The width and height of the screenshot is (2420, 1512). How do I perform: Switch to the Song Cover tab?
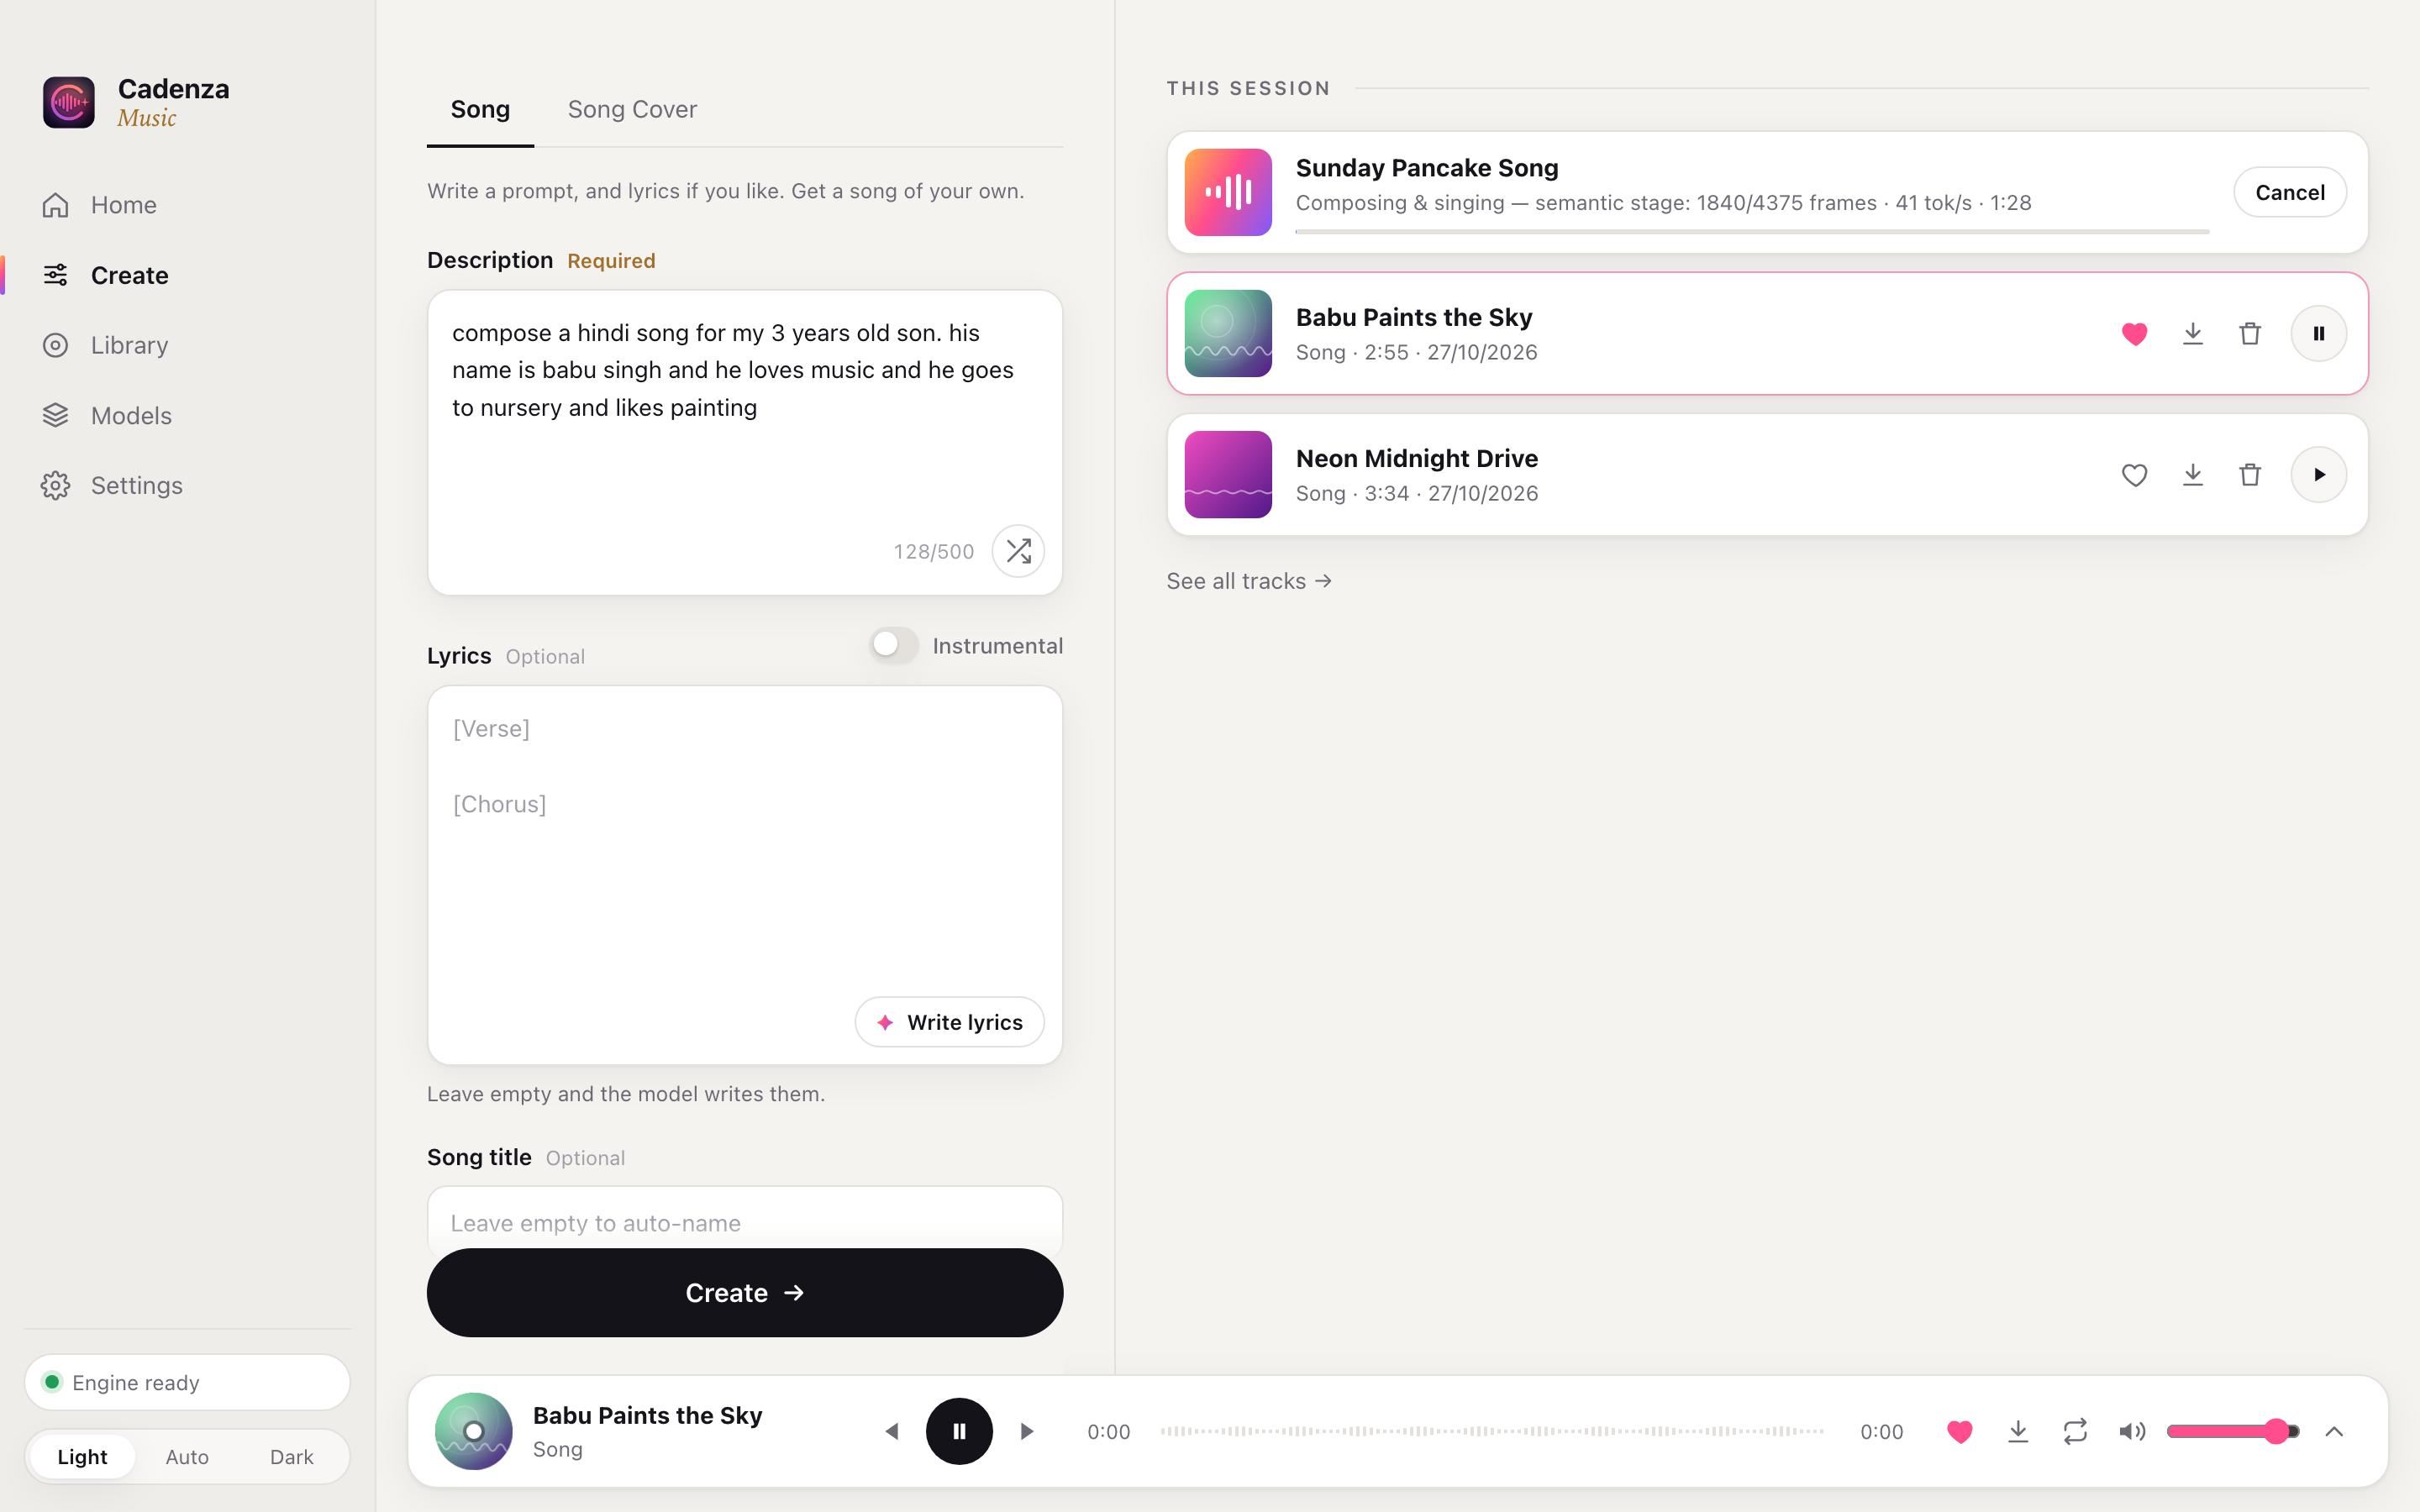(x=632, y=109)
